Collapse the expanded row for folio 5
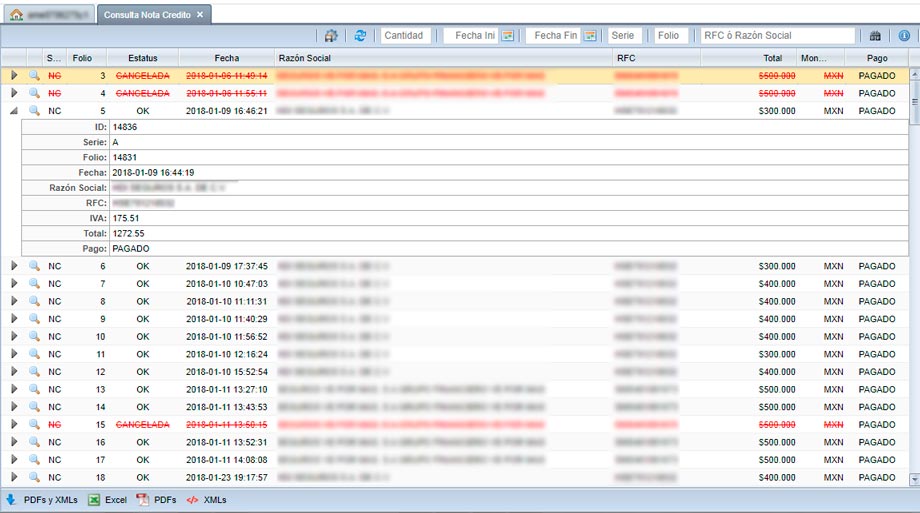This screenshot has height=513, width=920. (x=14, y=111)
